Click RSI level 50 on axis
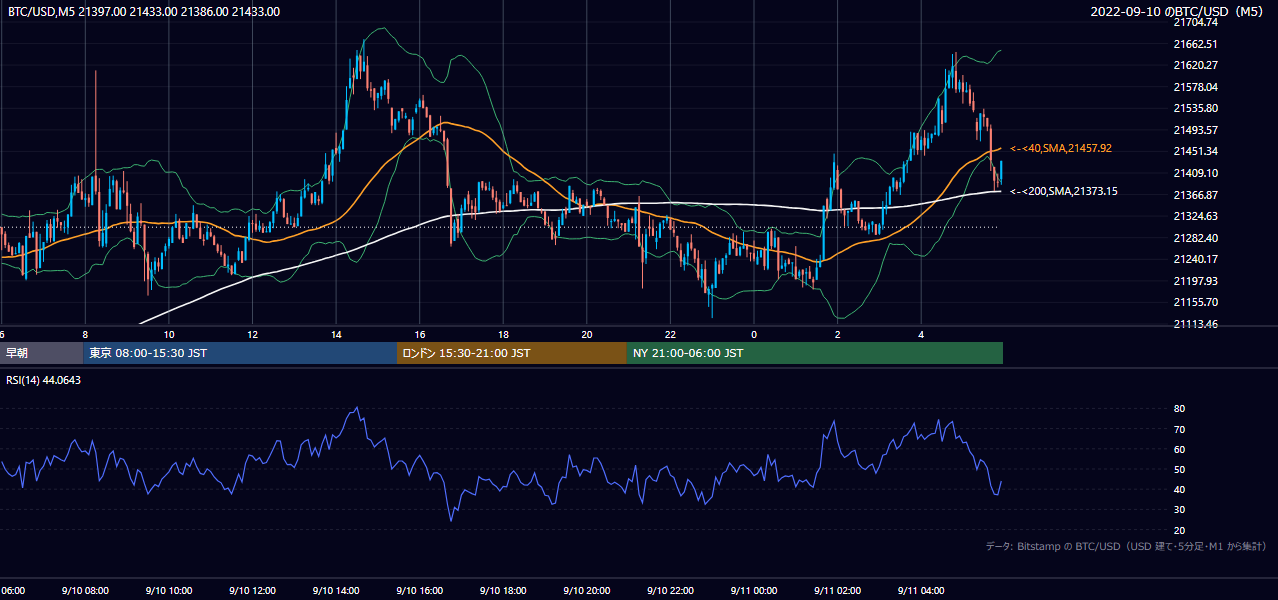The width and height of the screenshot is (1278, 600). pyautogui.click(x=1179, y=469)
